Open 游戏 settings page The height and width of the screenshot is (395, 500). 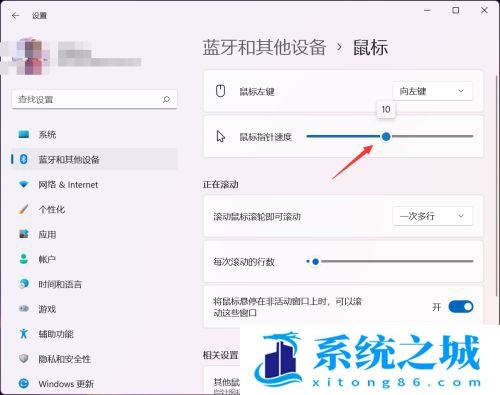[94, 309]
